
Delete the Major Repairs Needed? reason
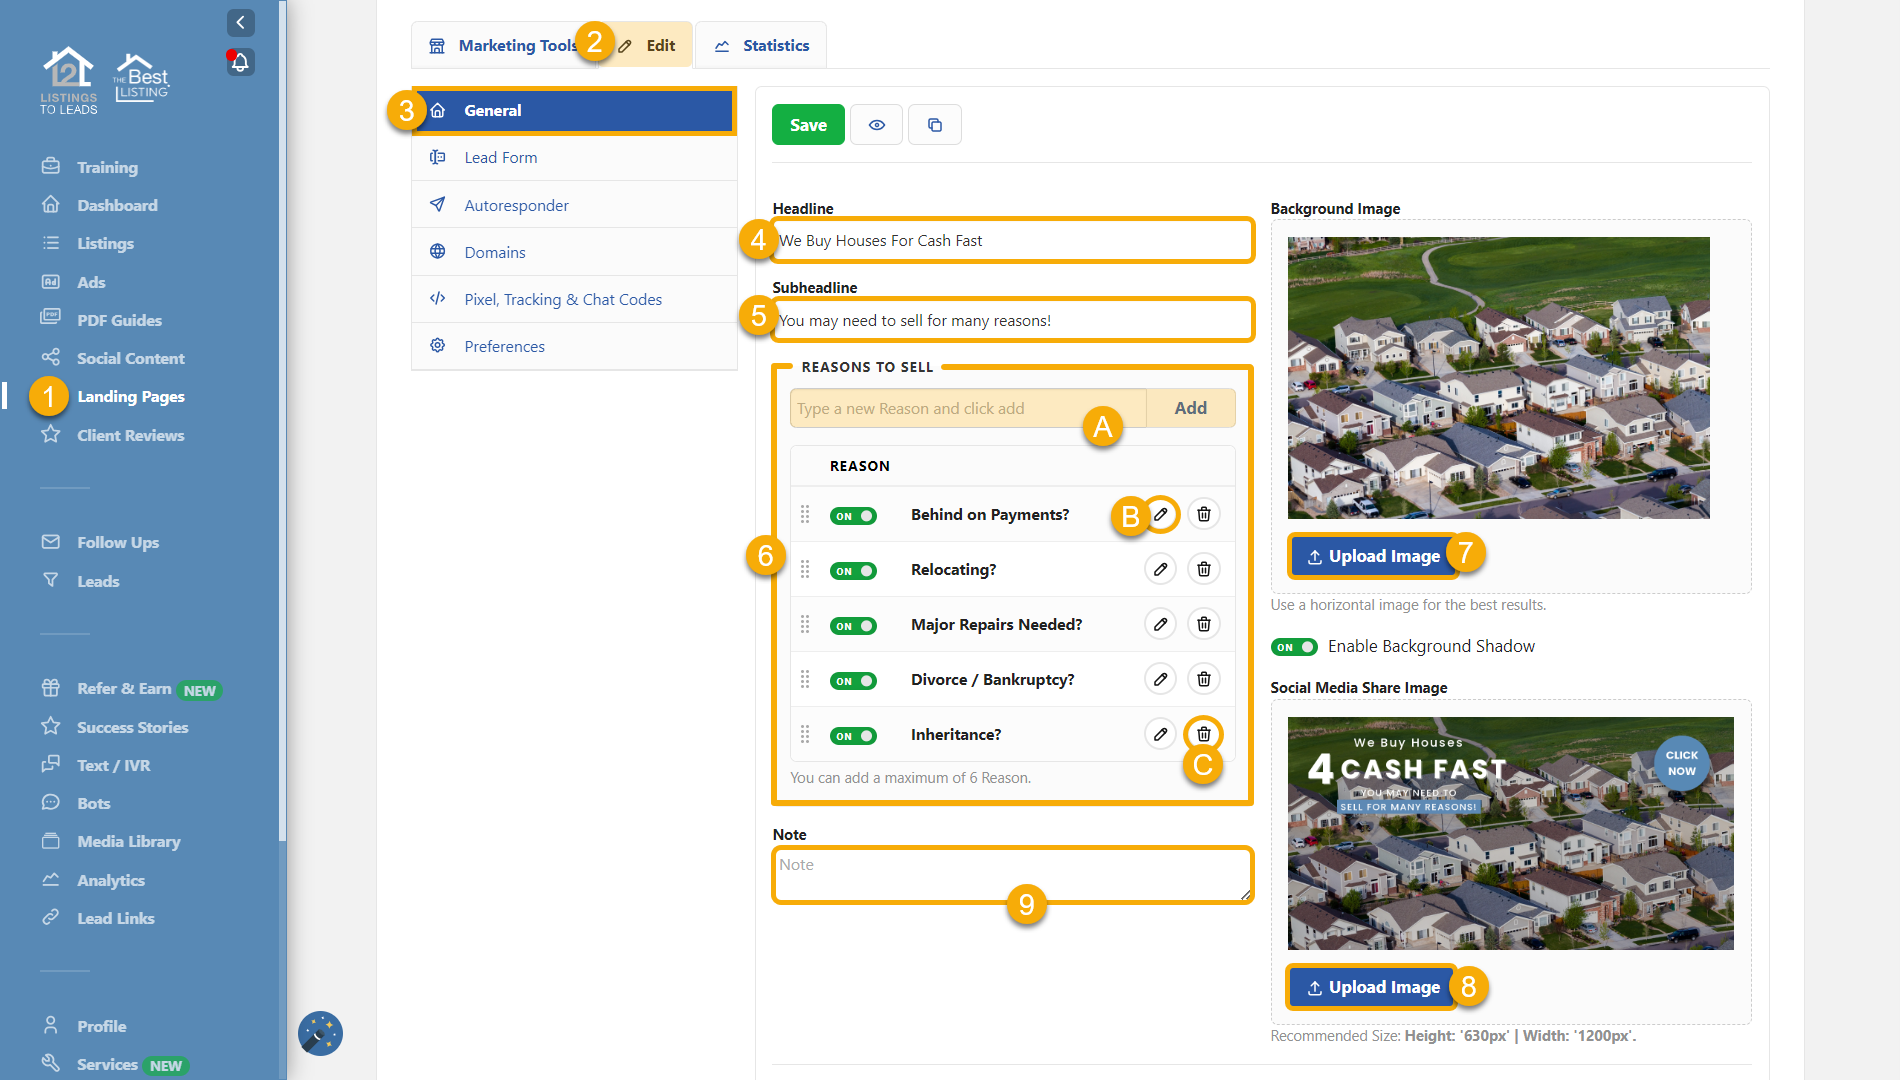pyautogui.click(x=1204, y=624)
